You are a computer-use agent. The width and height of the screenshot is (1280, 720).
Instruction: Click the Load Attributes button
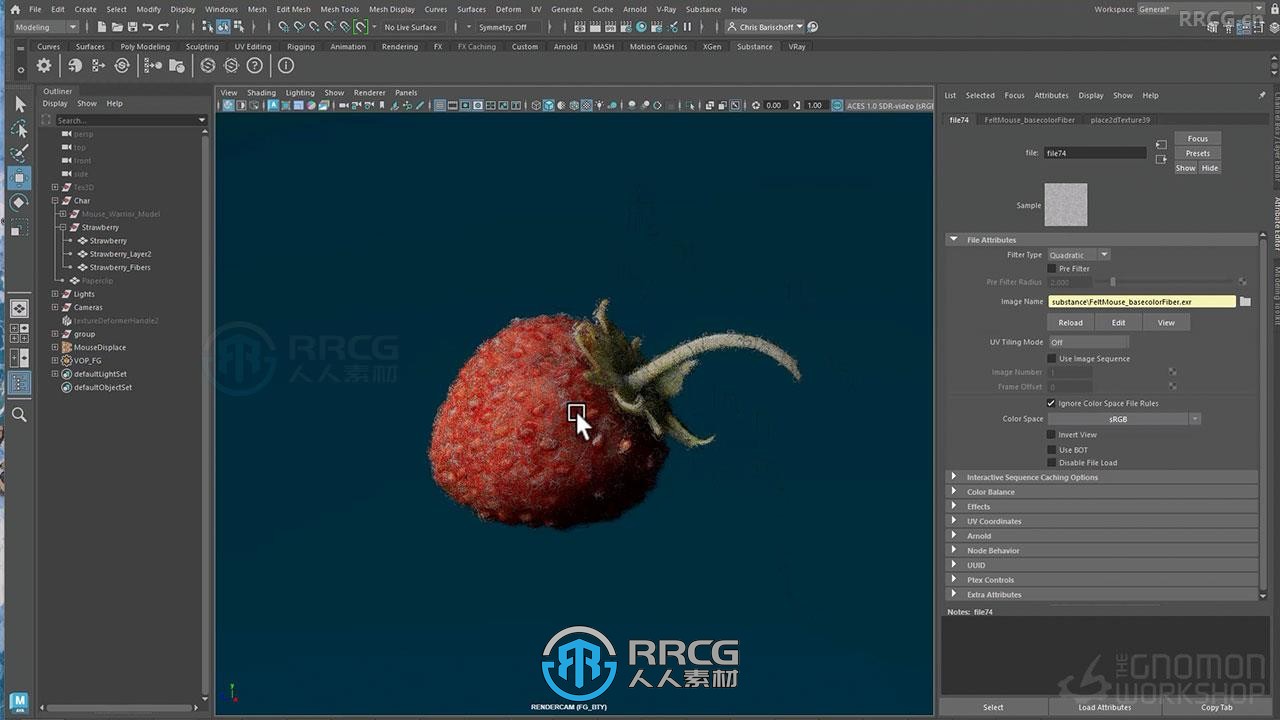pos(1105,707)
